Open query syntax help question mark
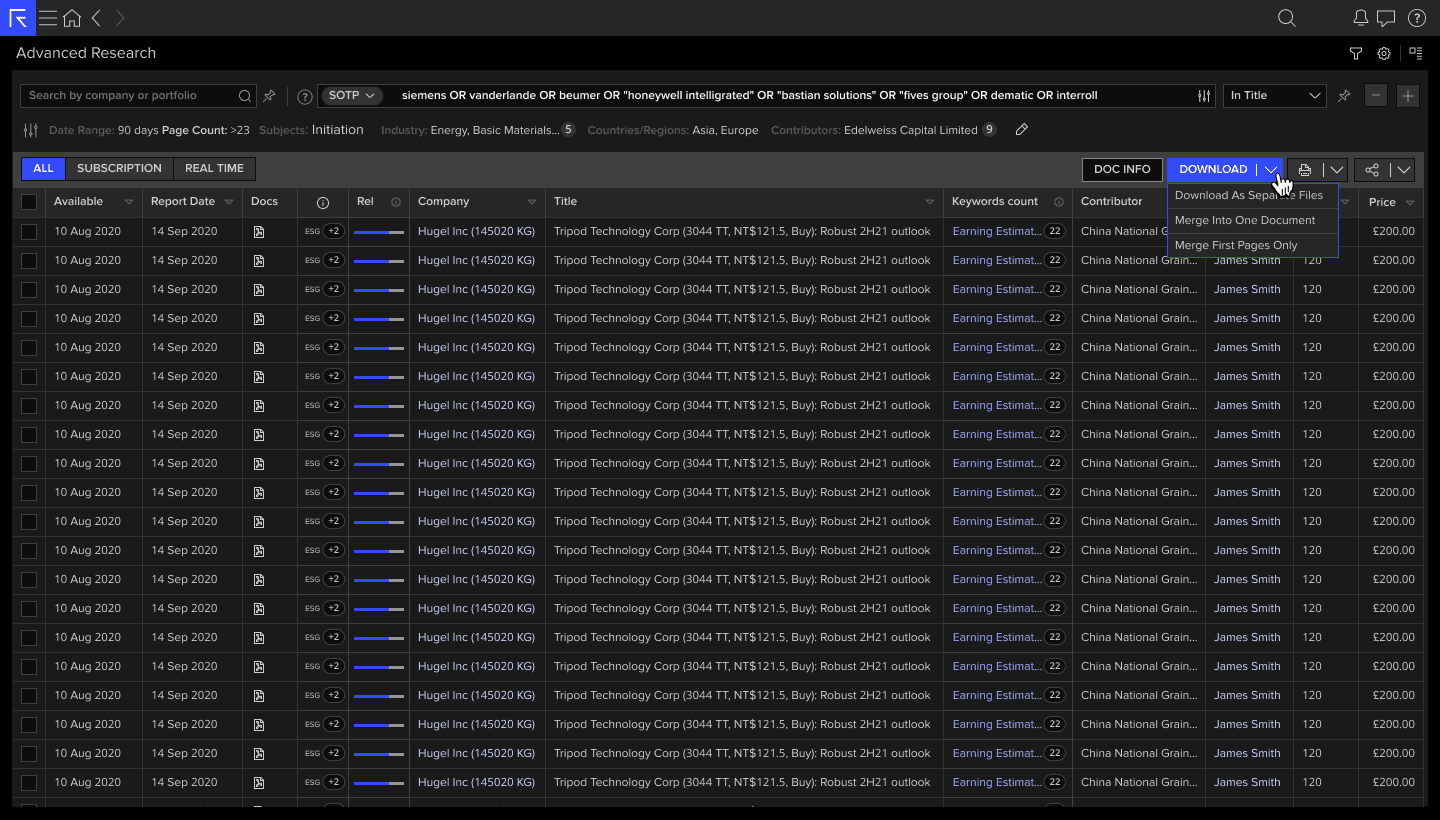This screenshot has height=820, width=1440. pyautogui.click(x=305, y=96)
